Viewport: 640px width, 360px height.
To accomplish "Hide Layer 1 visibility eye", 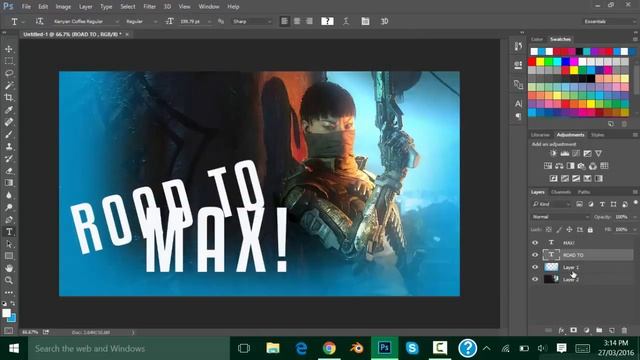I will tap(535, 267).
